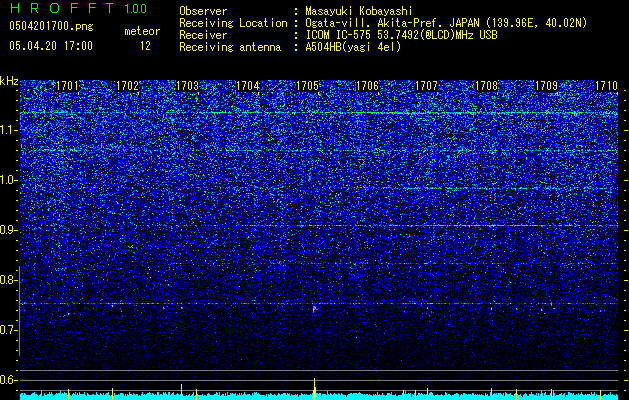
Task: Click the 0.6 frequency axis label
Action: (x=9, y=380)
